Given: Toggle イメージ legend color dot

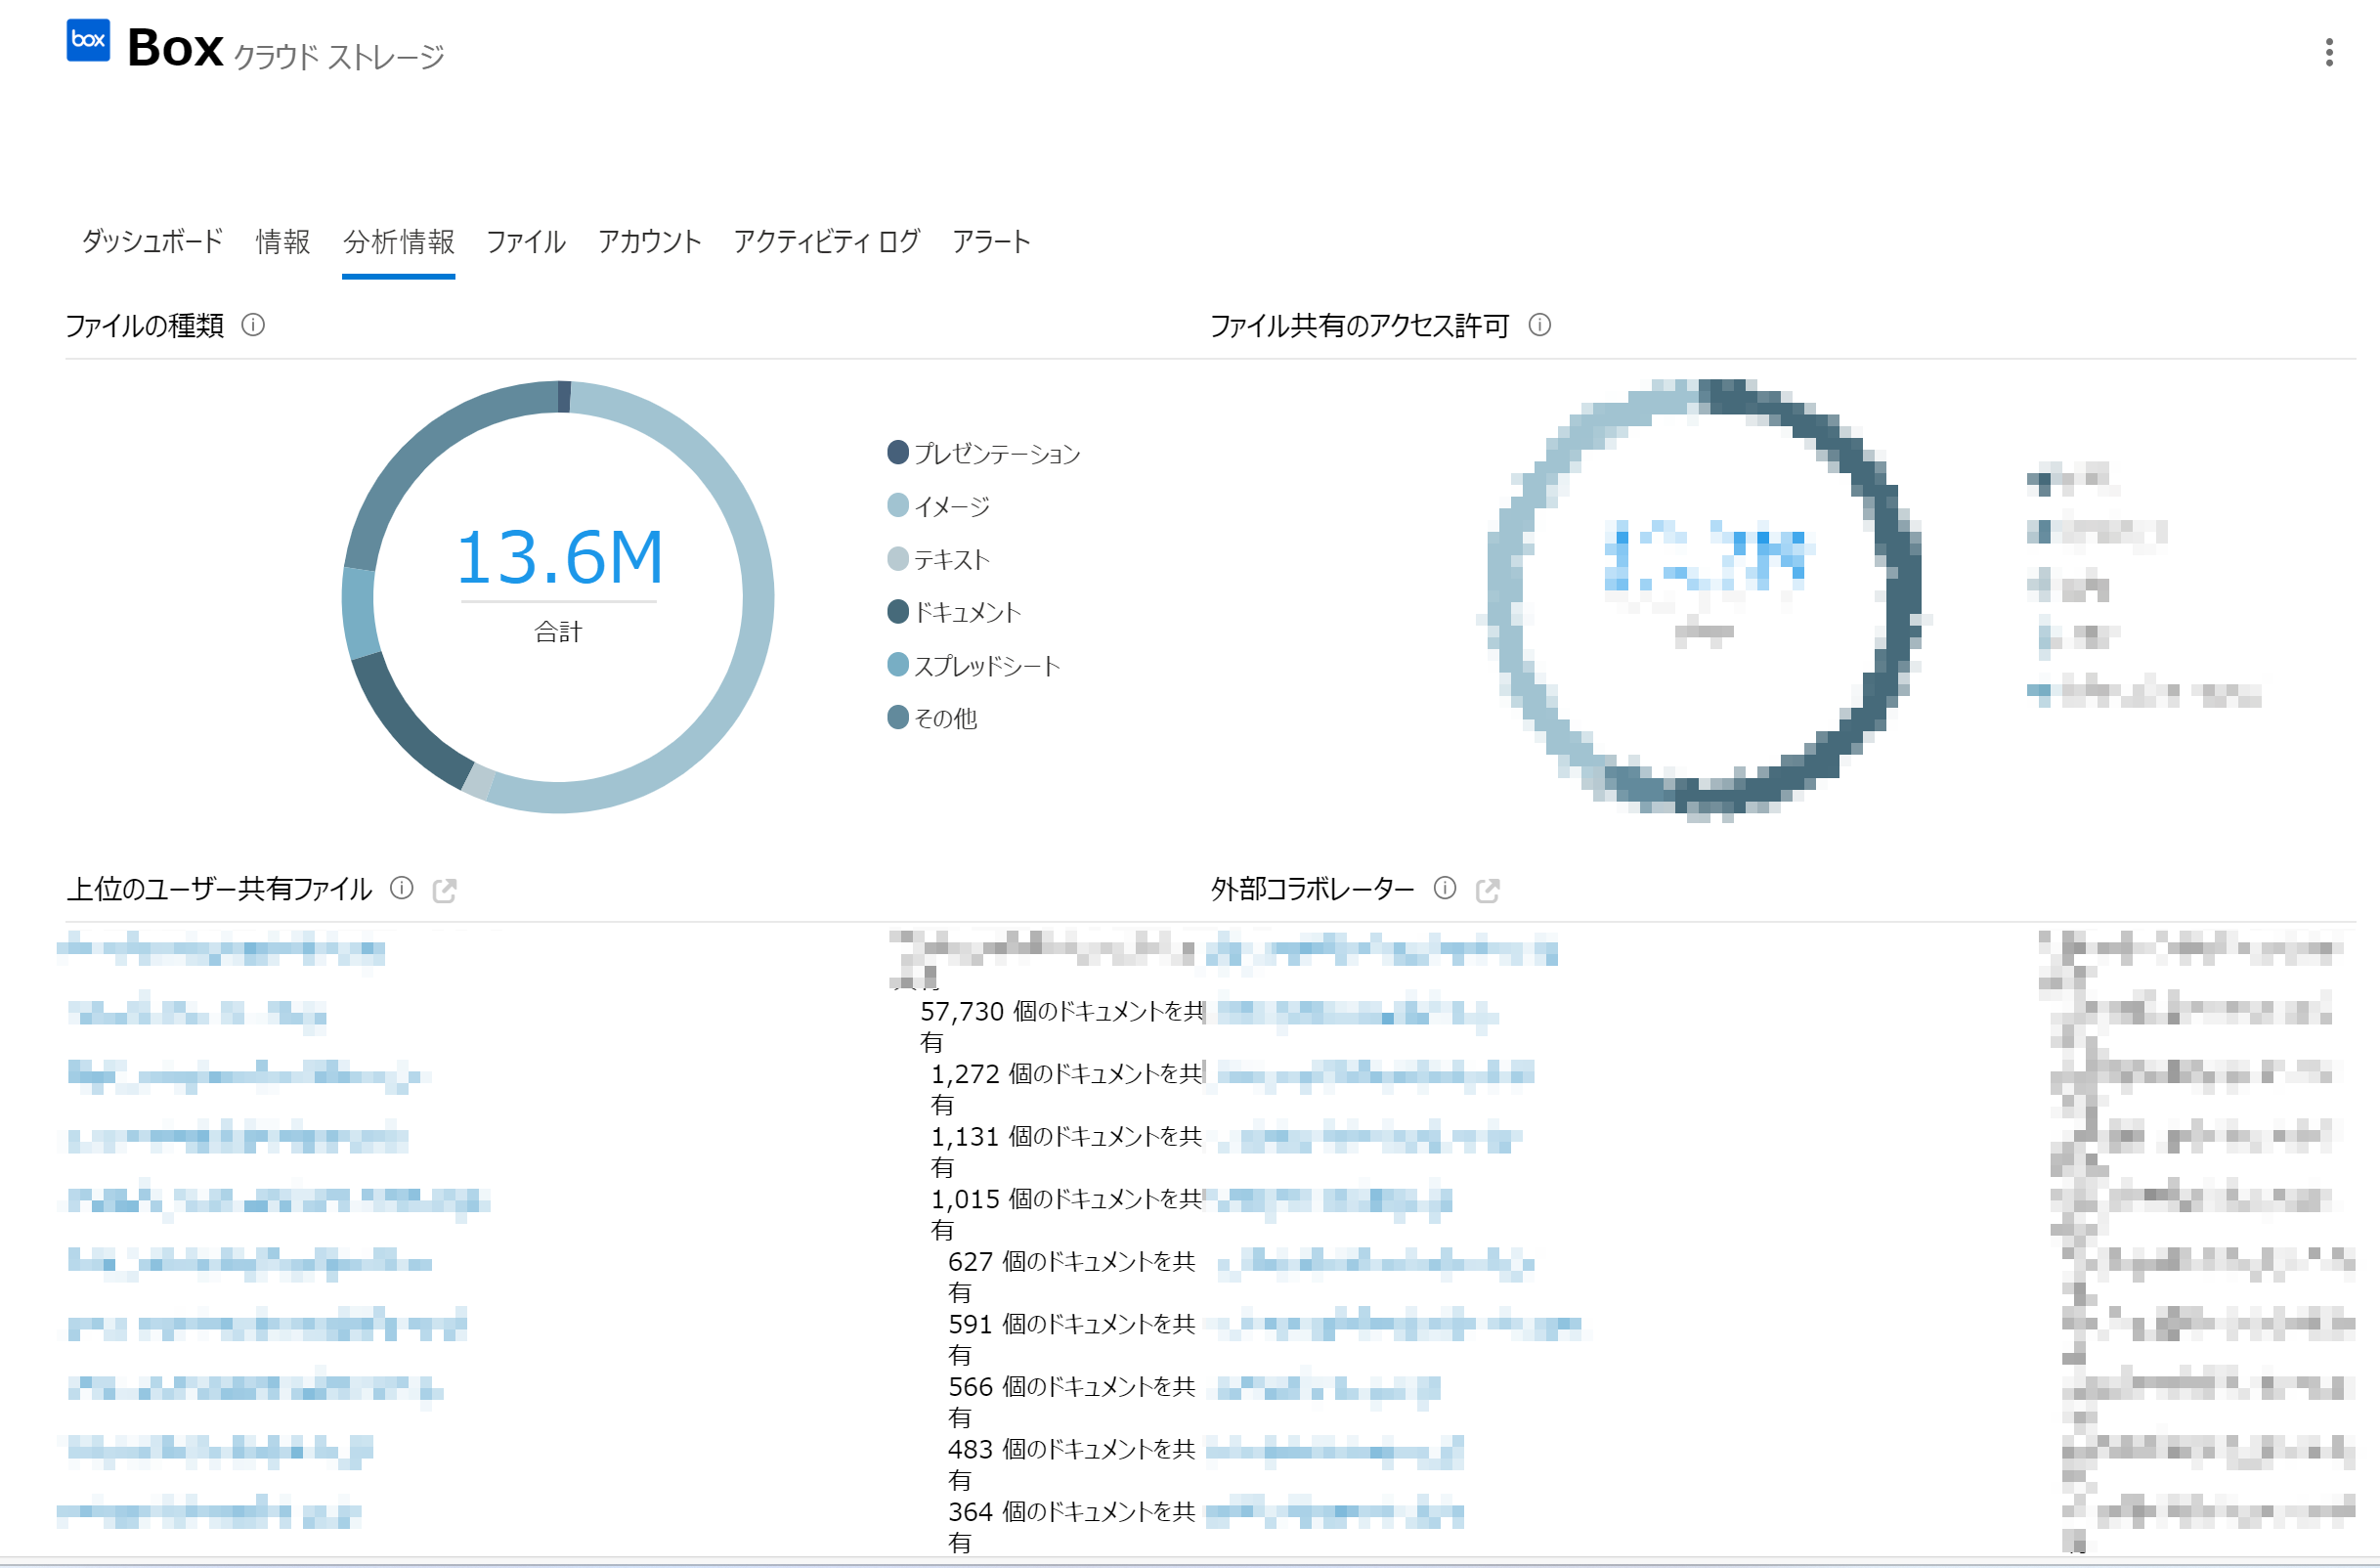Looking at the screenshot, I should [x=897, y=506].
